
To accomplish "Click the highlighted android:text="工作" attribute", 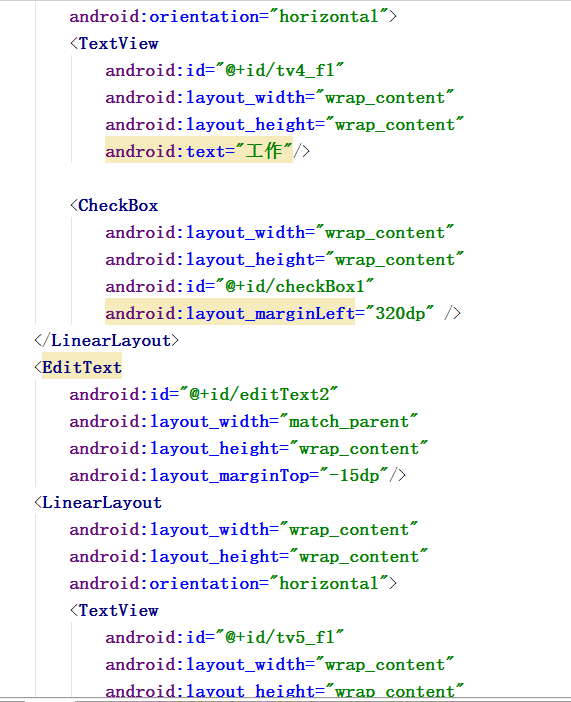I will (x=199, y=151).
